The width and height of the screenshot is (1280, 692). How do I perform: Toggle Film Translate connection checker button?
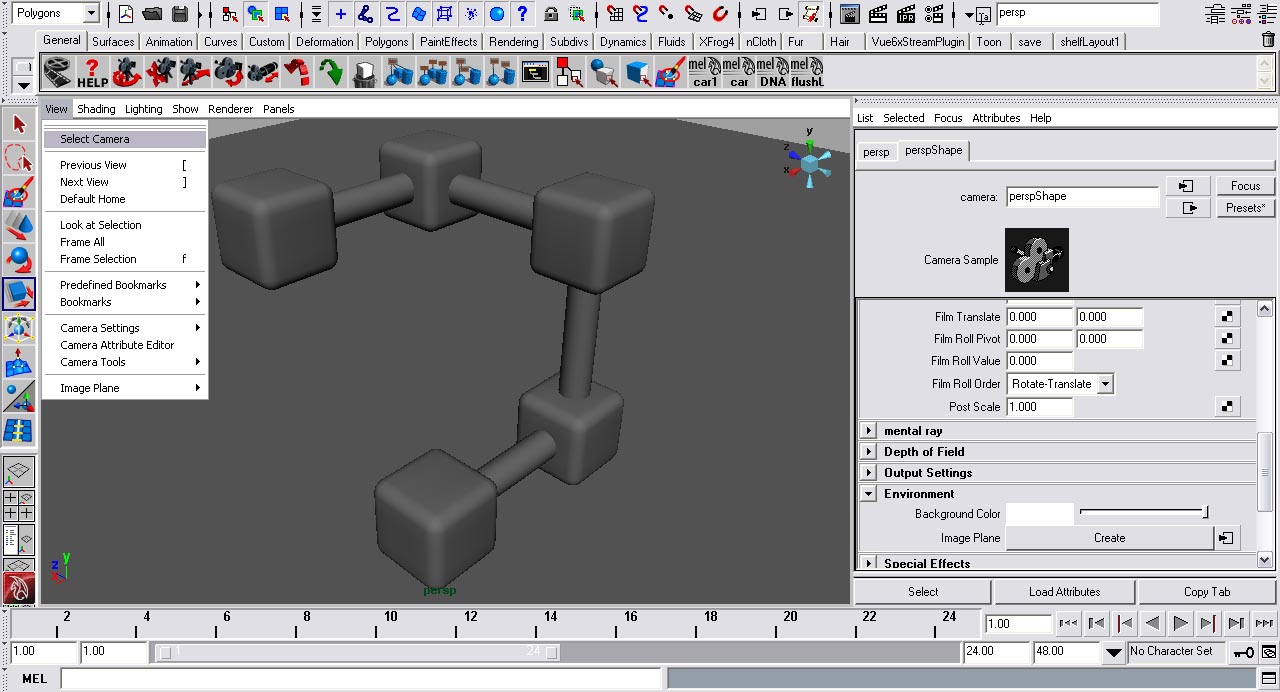tap(1227, 317)
